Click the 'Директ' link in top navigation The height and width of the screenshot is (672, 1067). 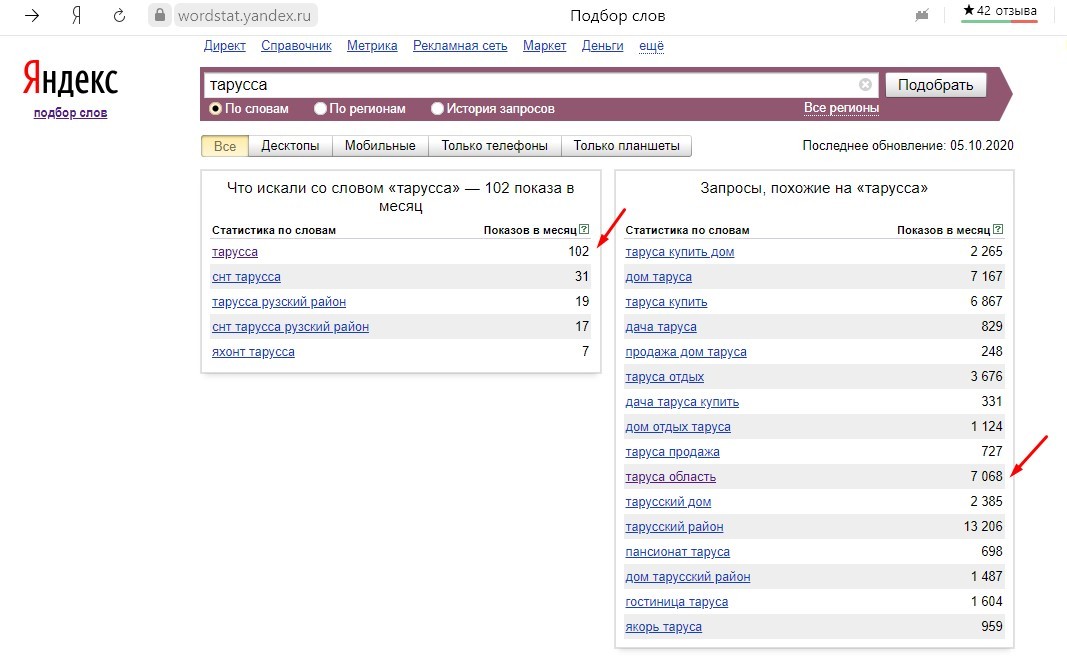[224, 46]
